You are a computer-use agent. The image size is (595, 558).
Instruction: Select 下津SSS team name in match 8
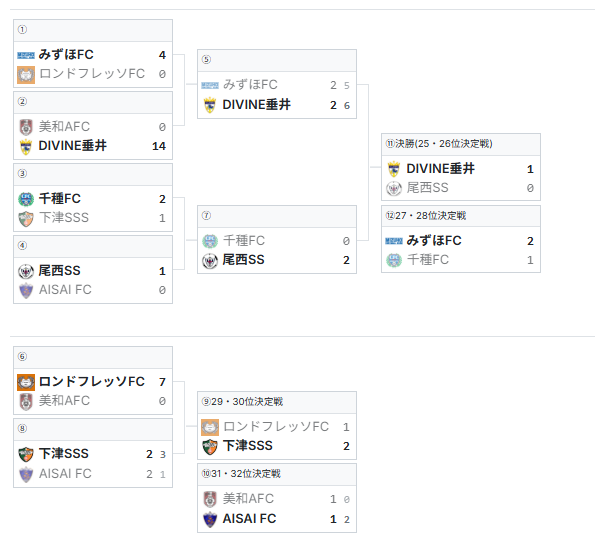pyautogui.click(x=64, y=454)
